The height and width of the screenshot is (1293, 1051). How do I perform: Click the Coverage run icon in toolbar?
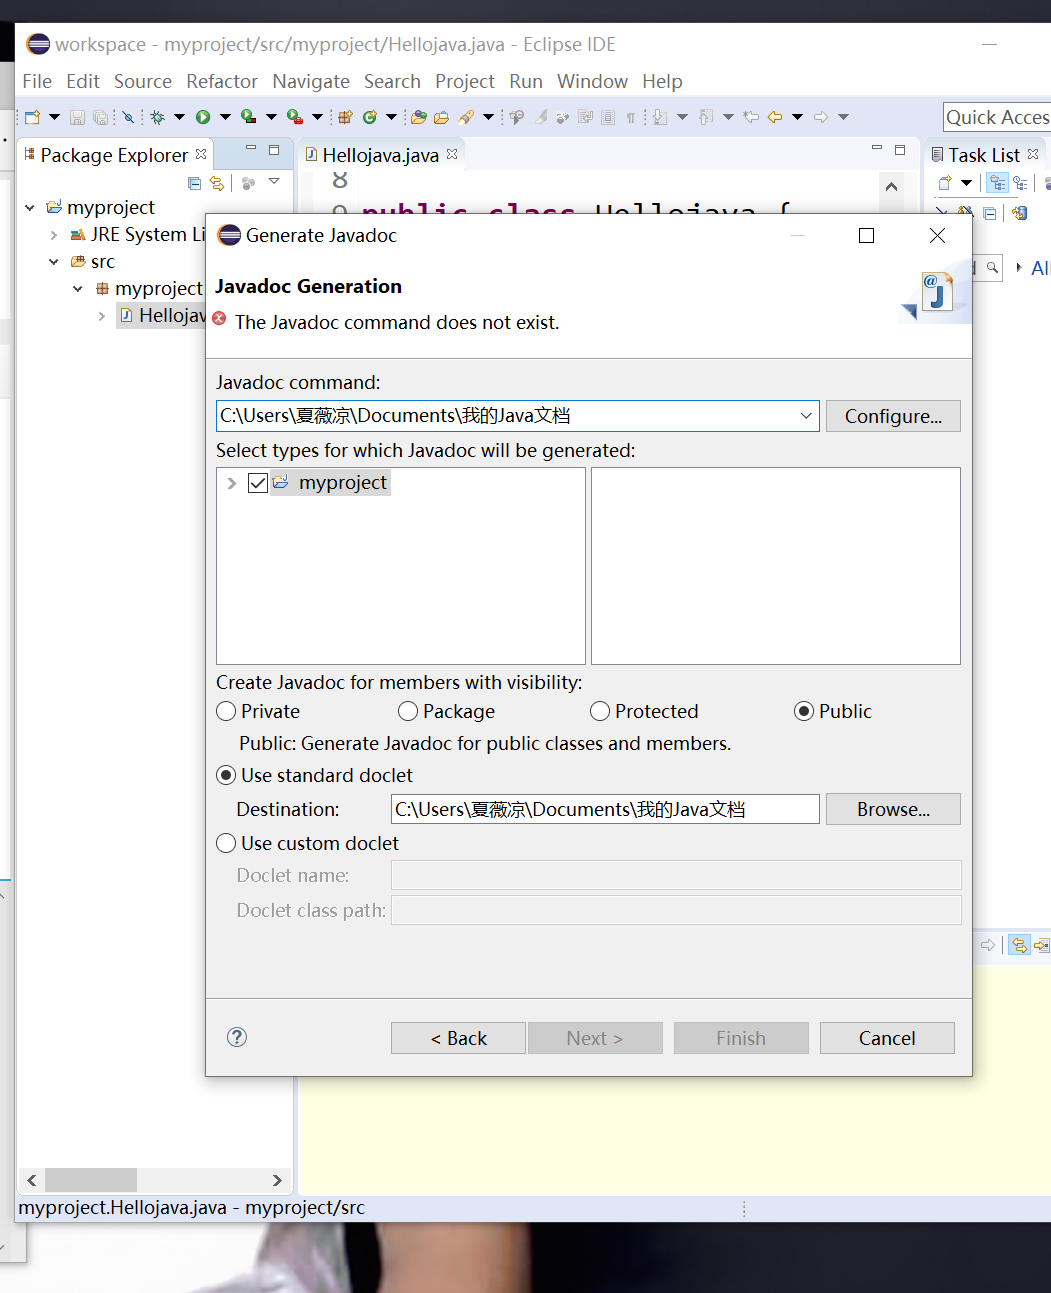click(249, 117)
